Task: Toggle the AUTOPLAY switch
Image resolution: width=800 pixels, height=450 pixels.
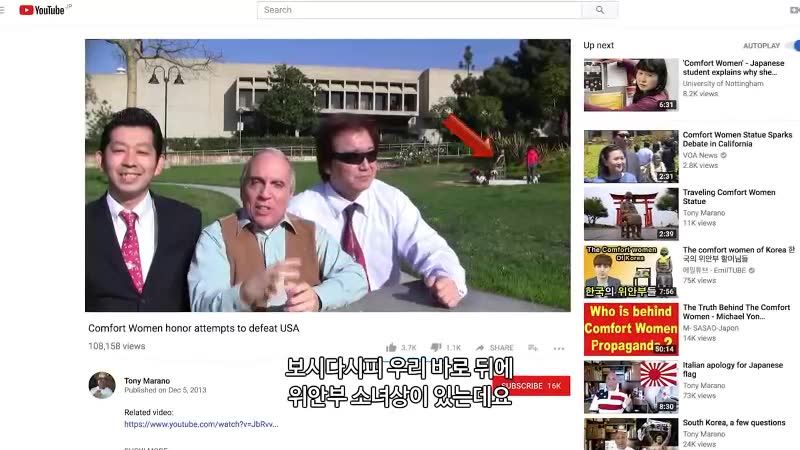Action: pyautogui.click(x=795, y=45)
